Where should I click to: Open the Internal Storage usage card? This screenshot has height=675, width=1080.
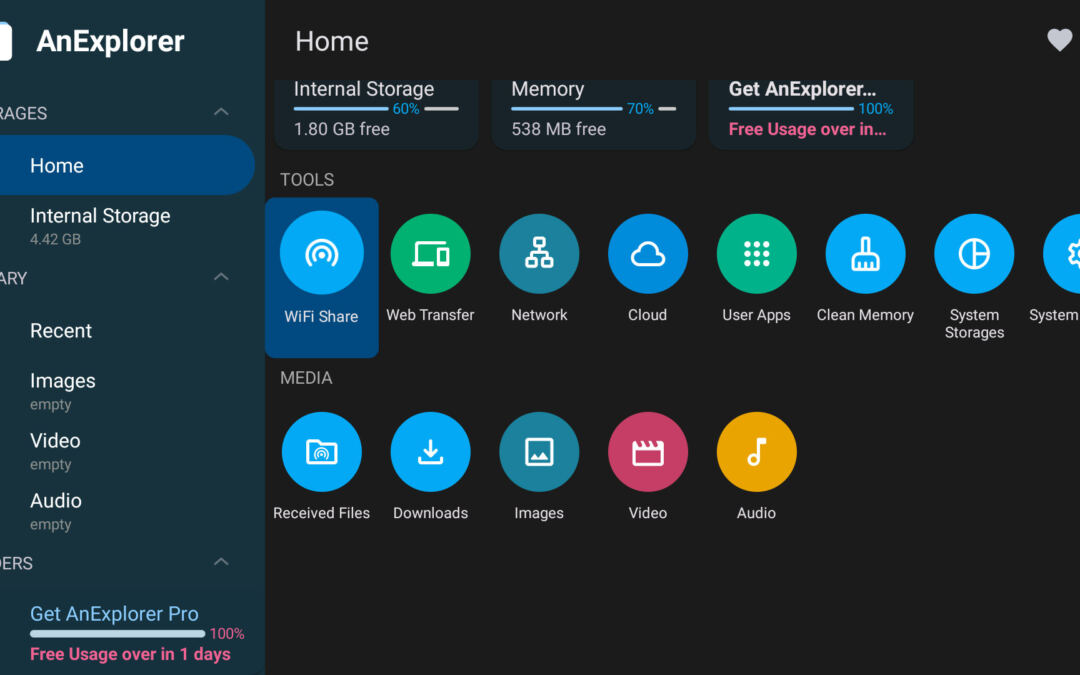pyautogui.click(x=375, y=112)
